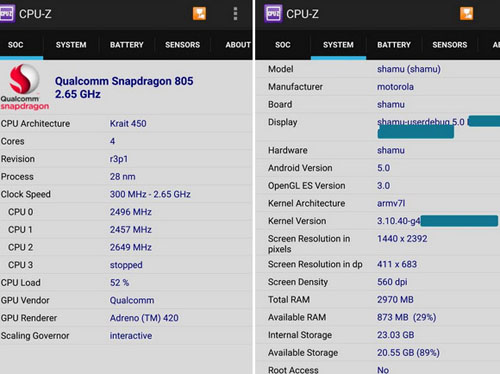Select SOC tab in left panel
This screenshot has height=374, width=500.
pos(16,45)
